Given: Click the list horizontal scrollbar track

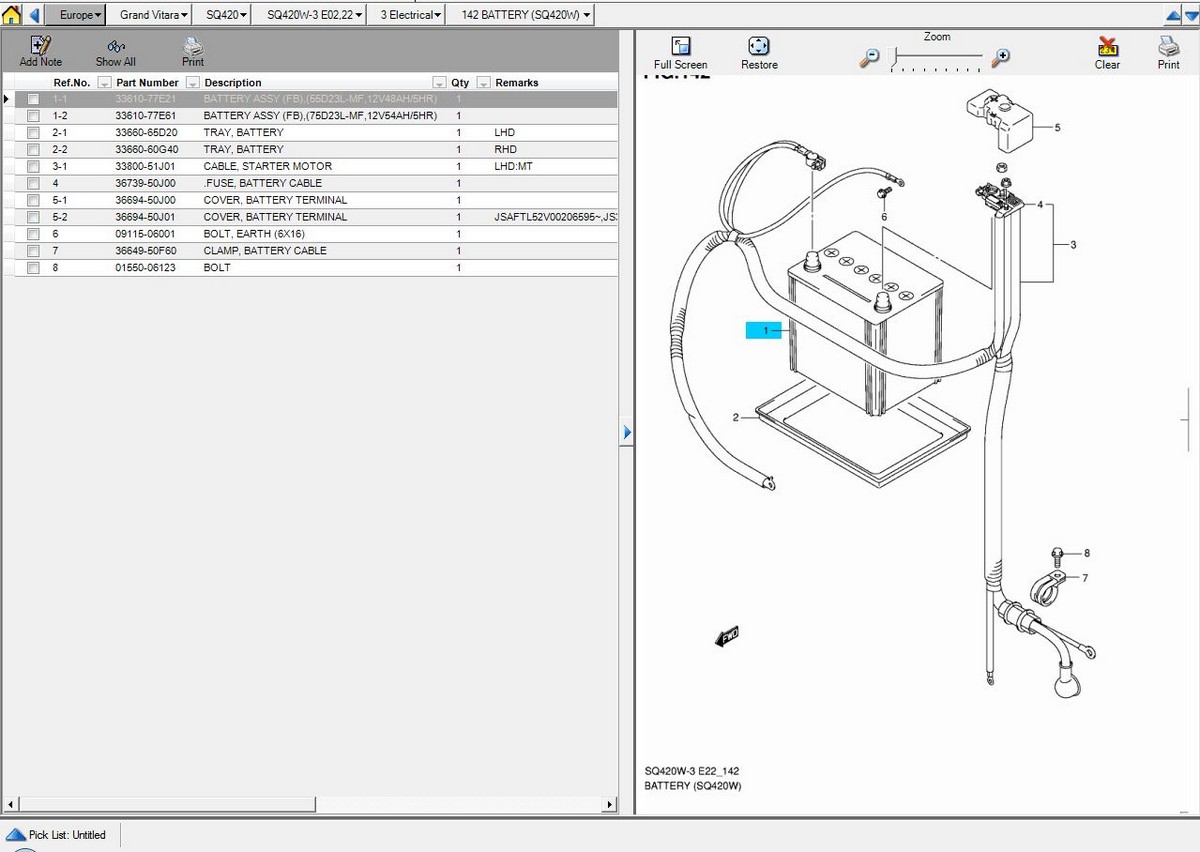Looking at the screenshot, I should pyautogui.click(x=460, y=804).
